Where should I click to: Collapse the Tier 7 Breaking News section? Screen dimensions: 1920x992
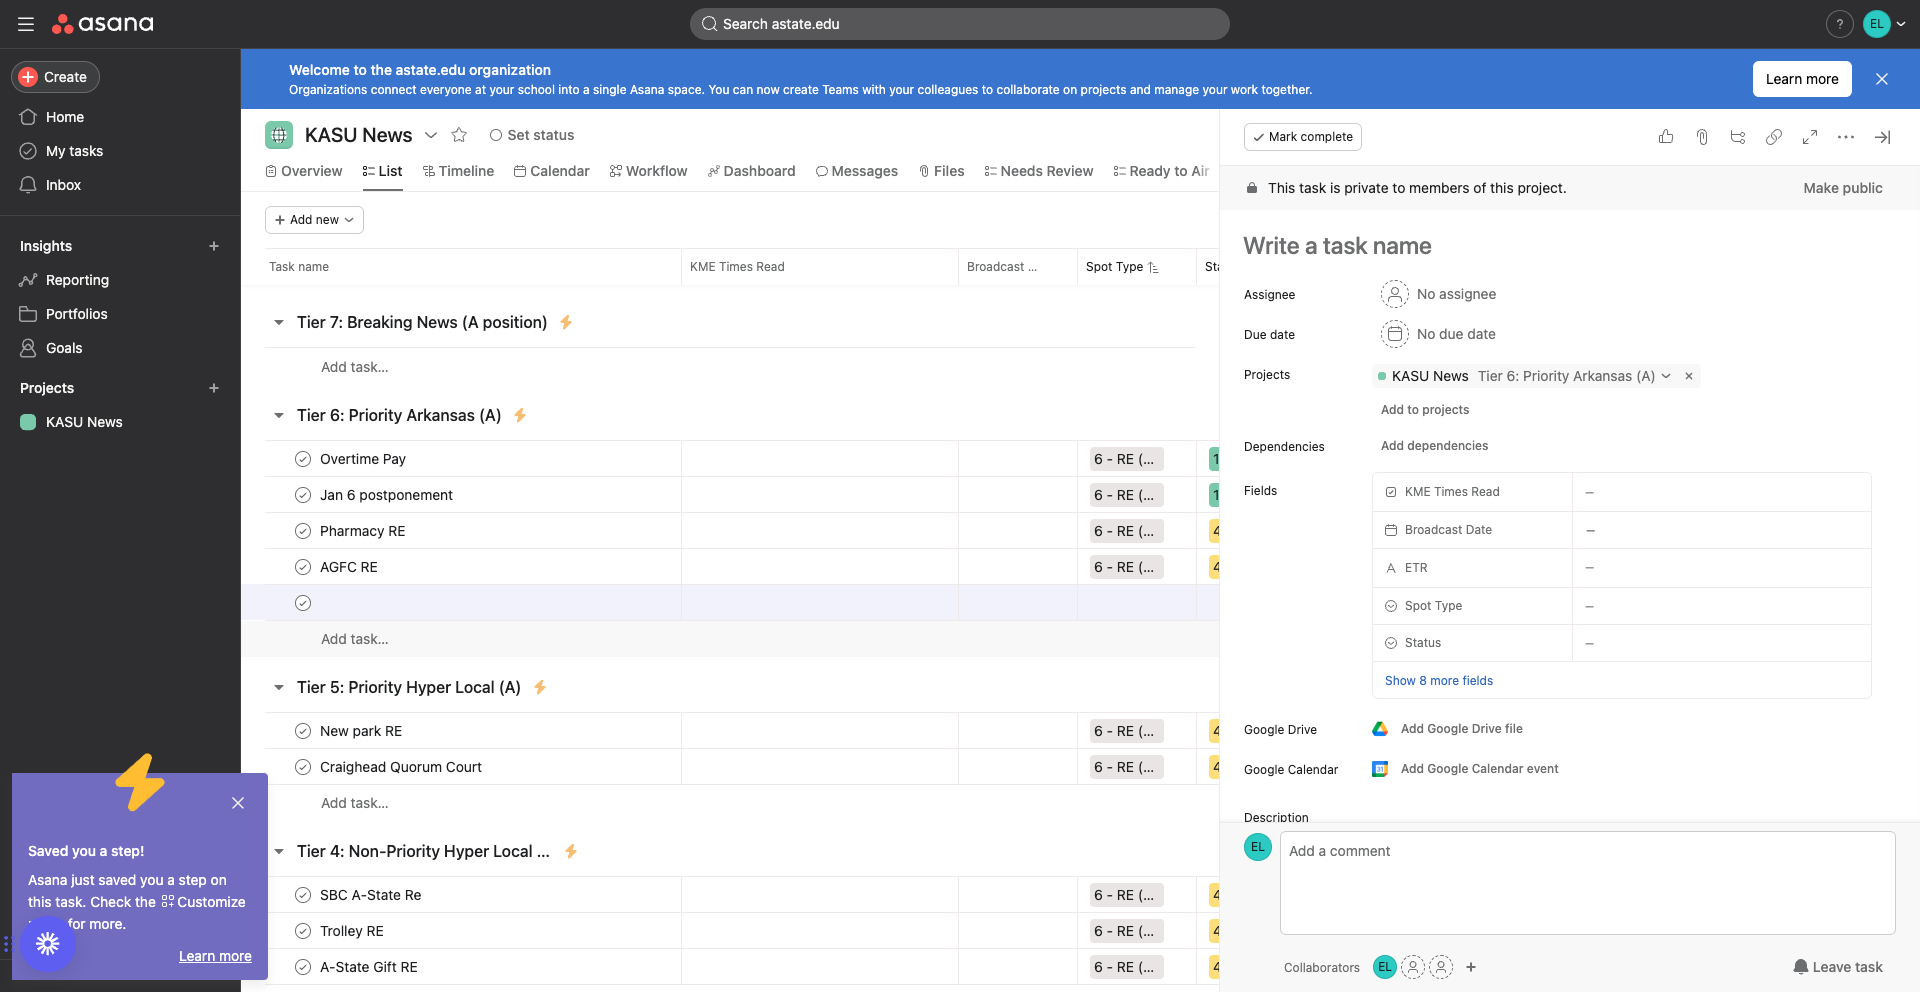click(x=279, y=322)
